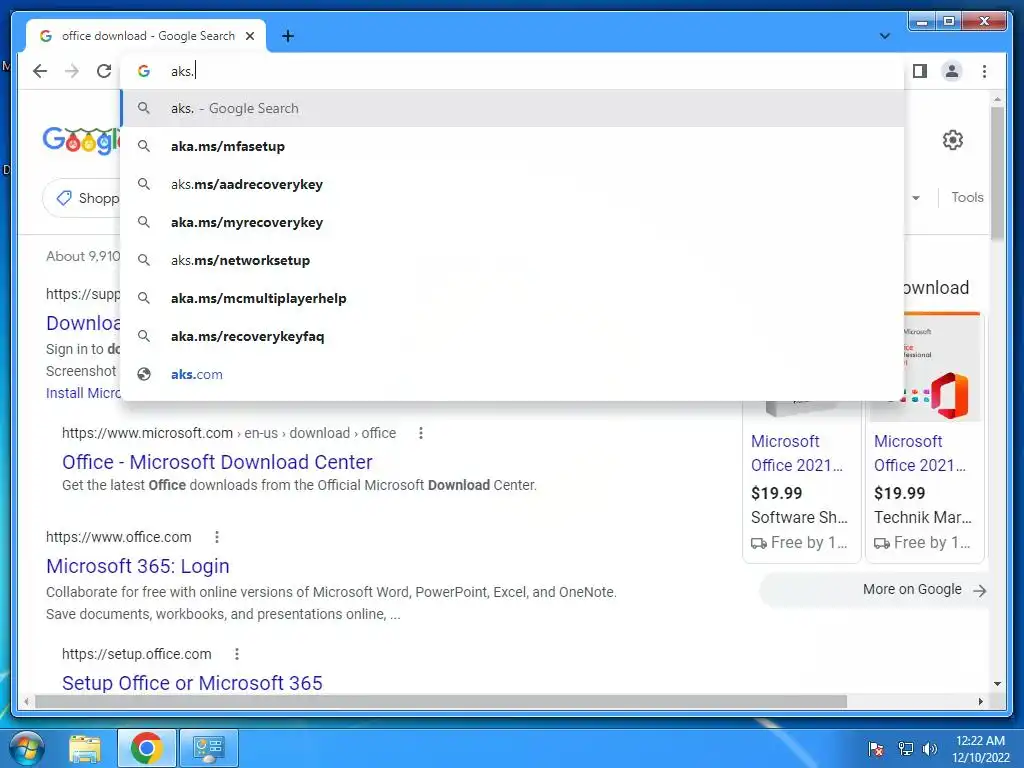
Task: Click search icon beside aka.ms/mfasetup
Action: 144,146
